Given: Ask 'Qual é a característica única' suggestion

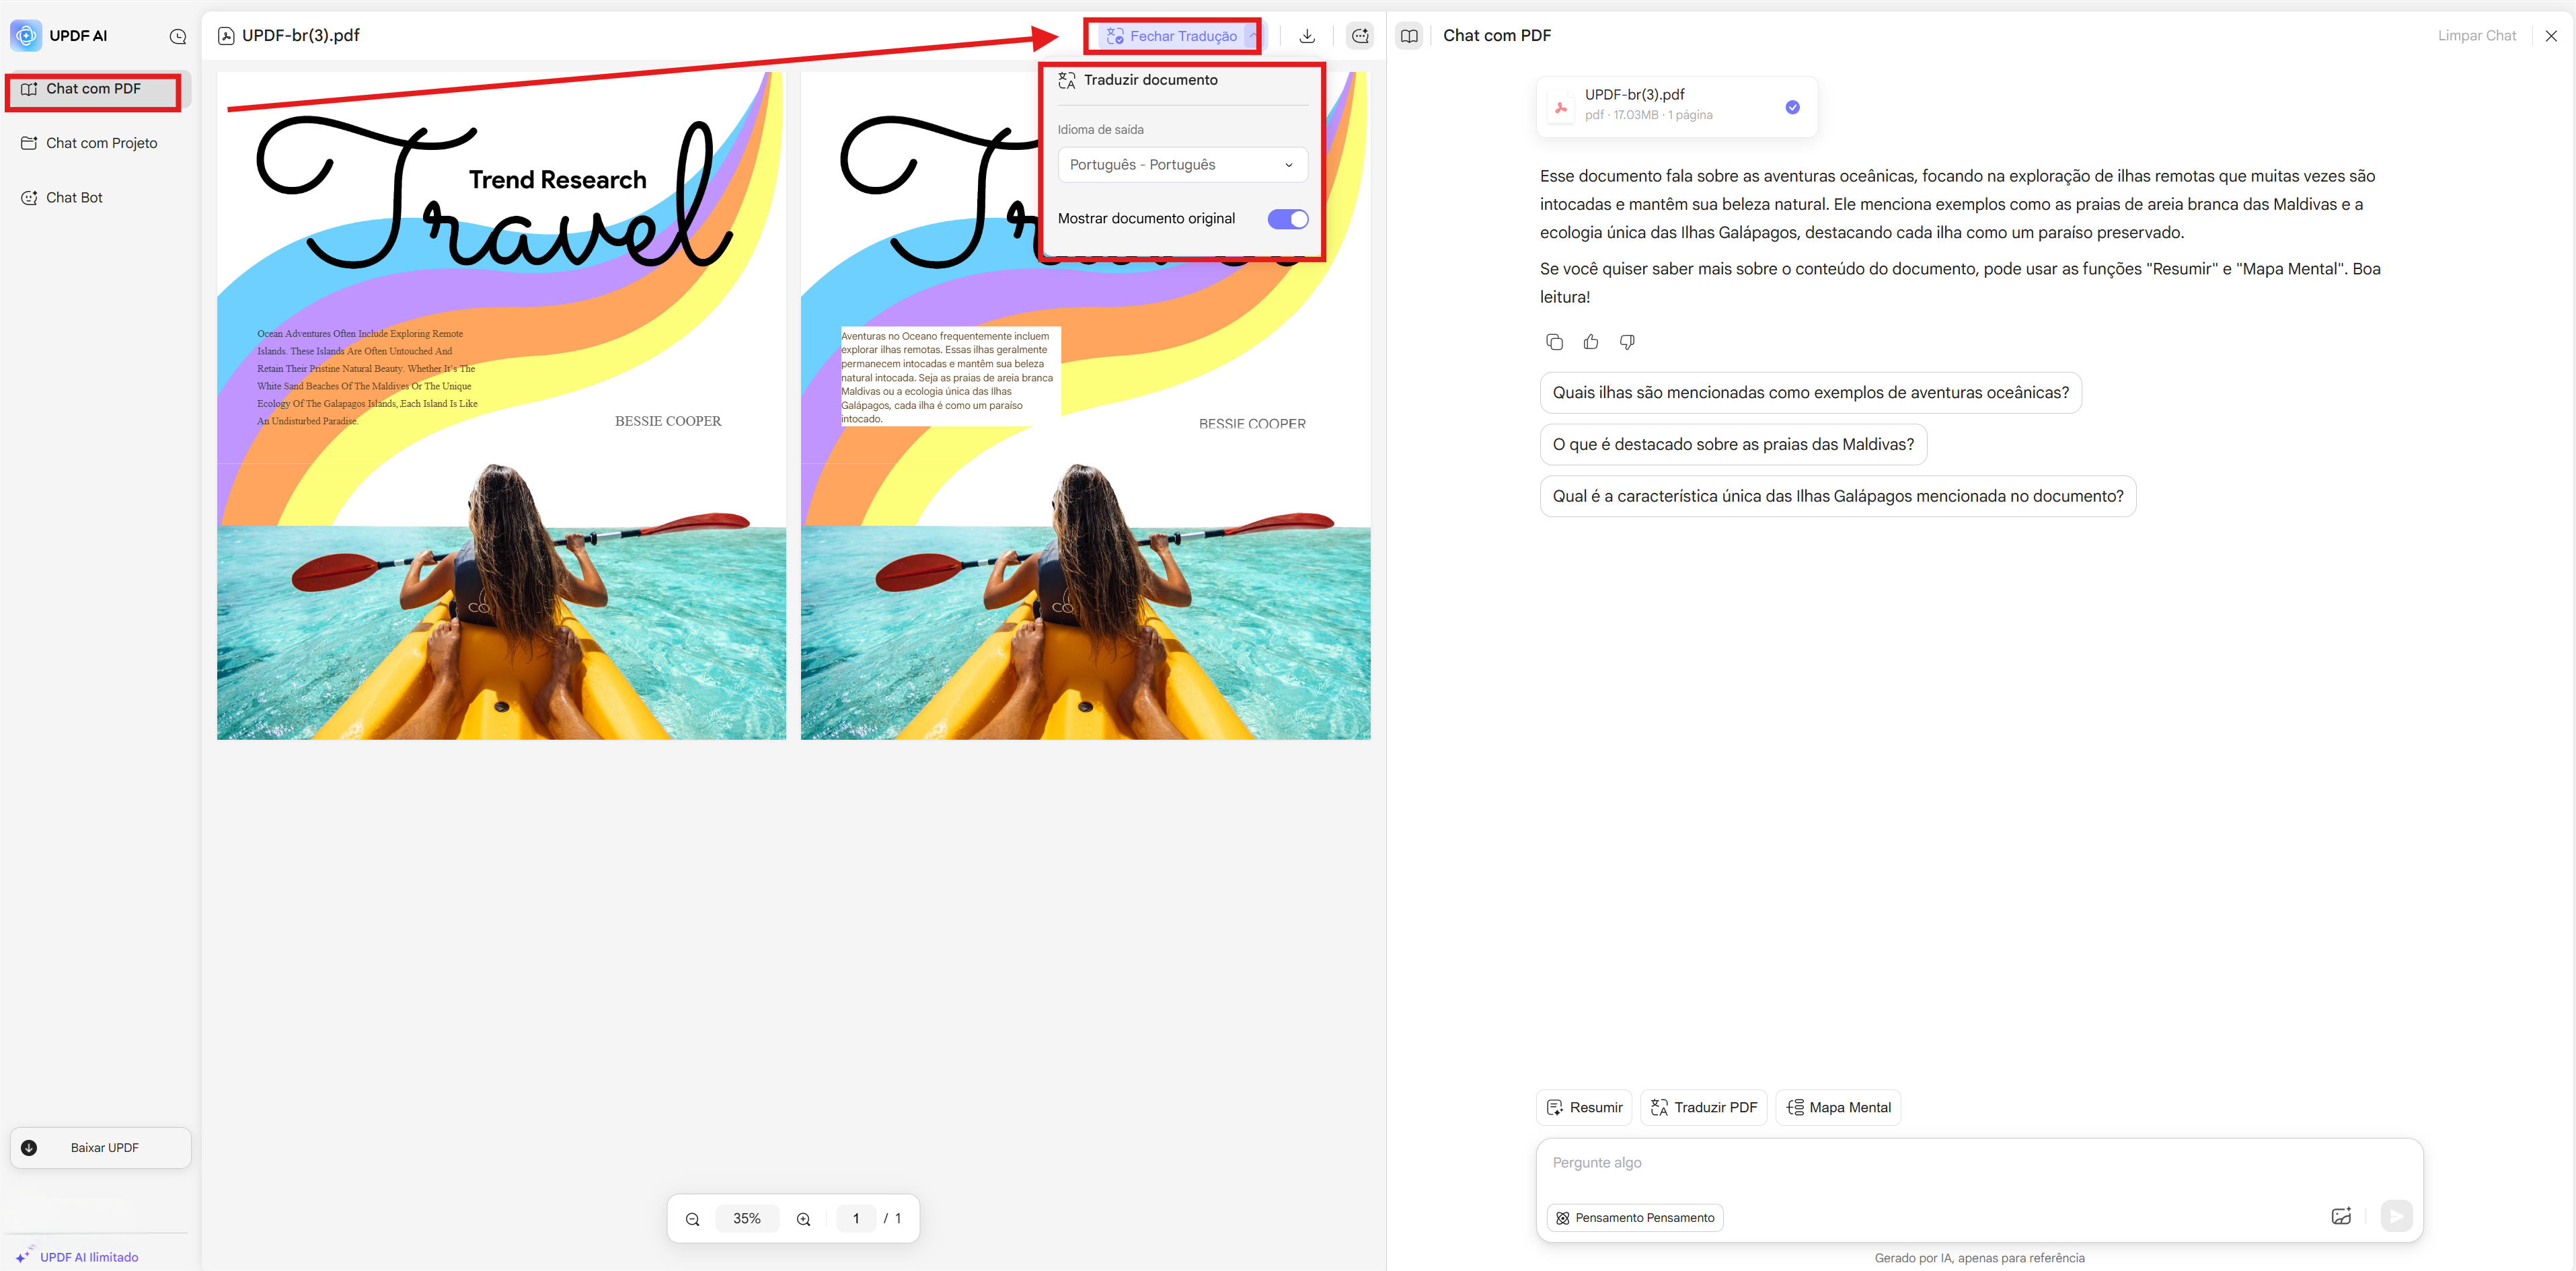Looking at the screenshot, I should coord(1838,497).
